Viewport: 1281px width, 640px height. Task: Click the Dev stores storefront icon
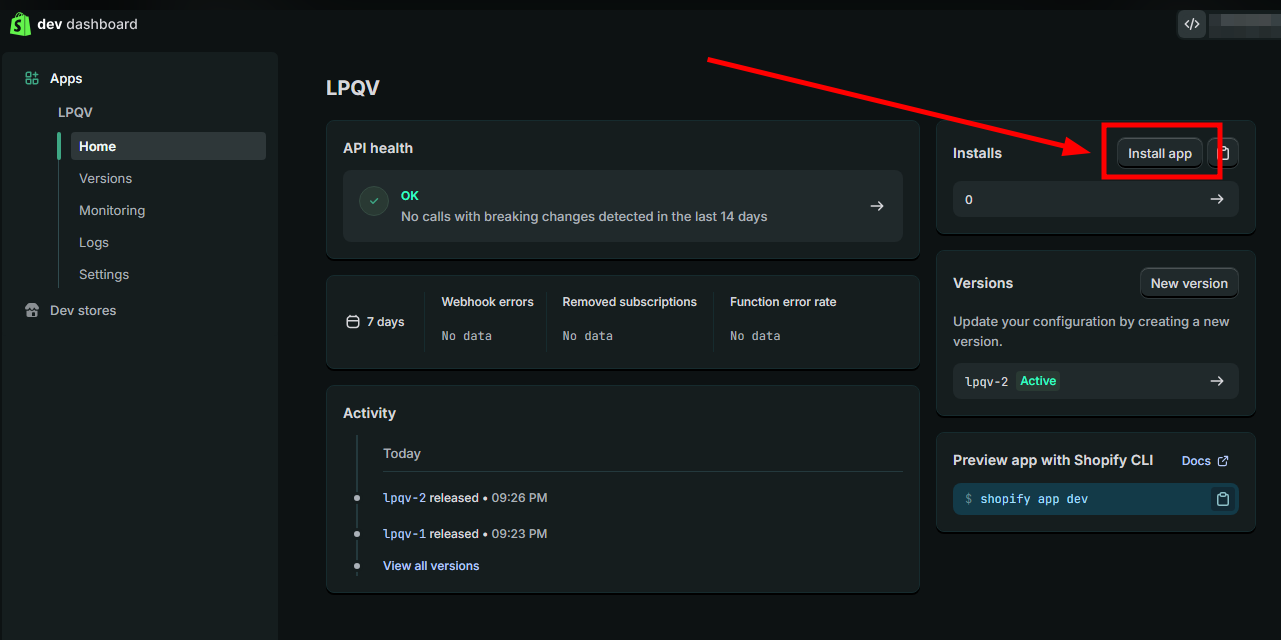click(x=32, y=310)
